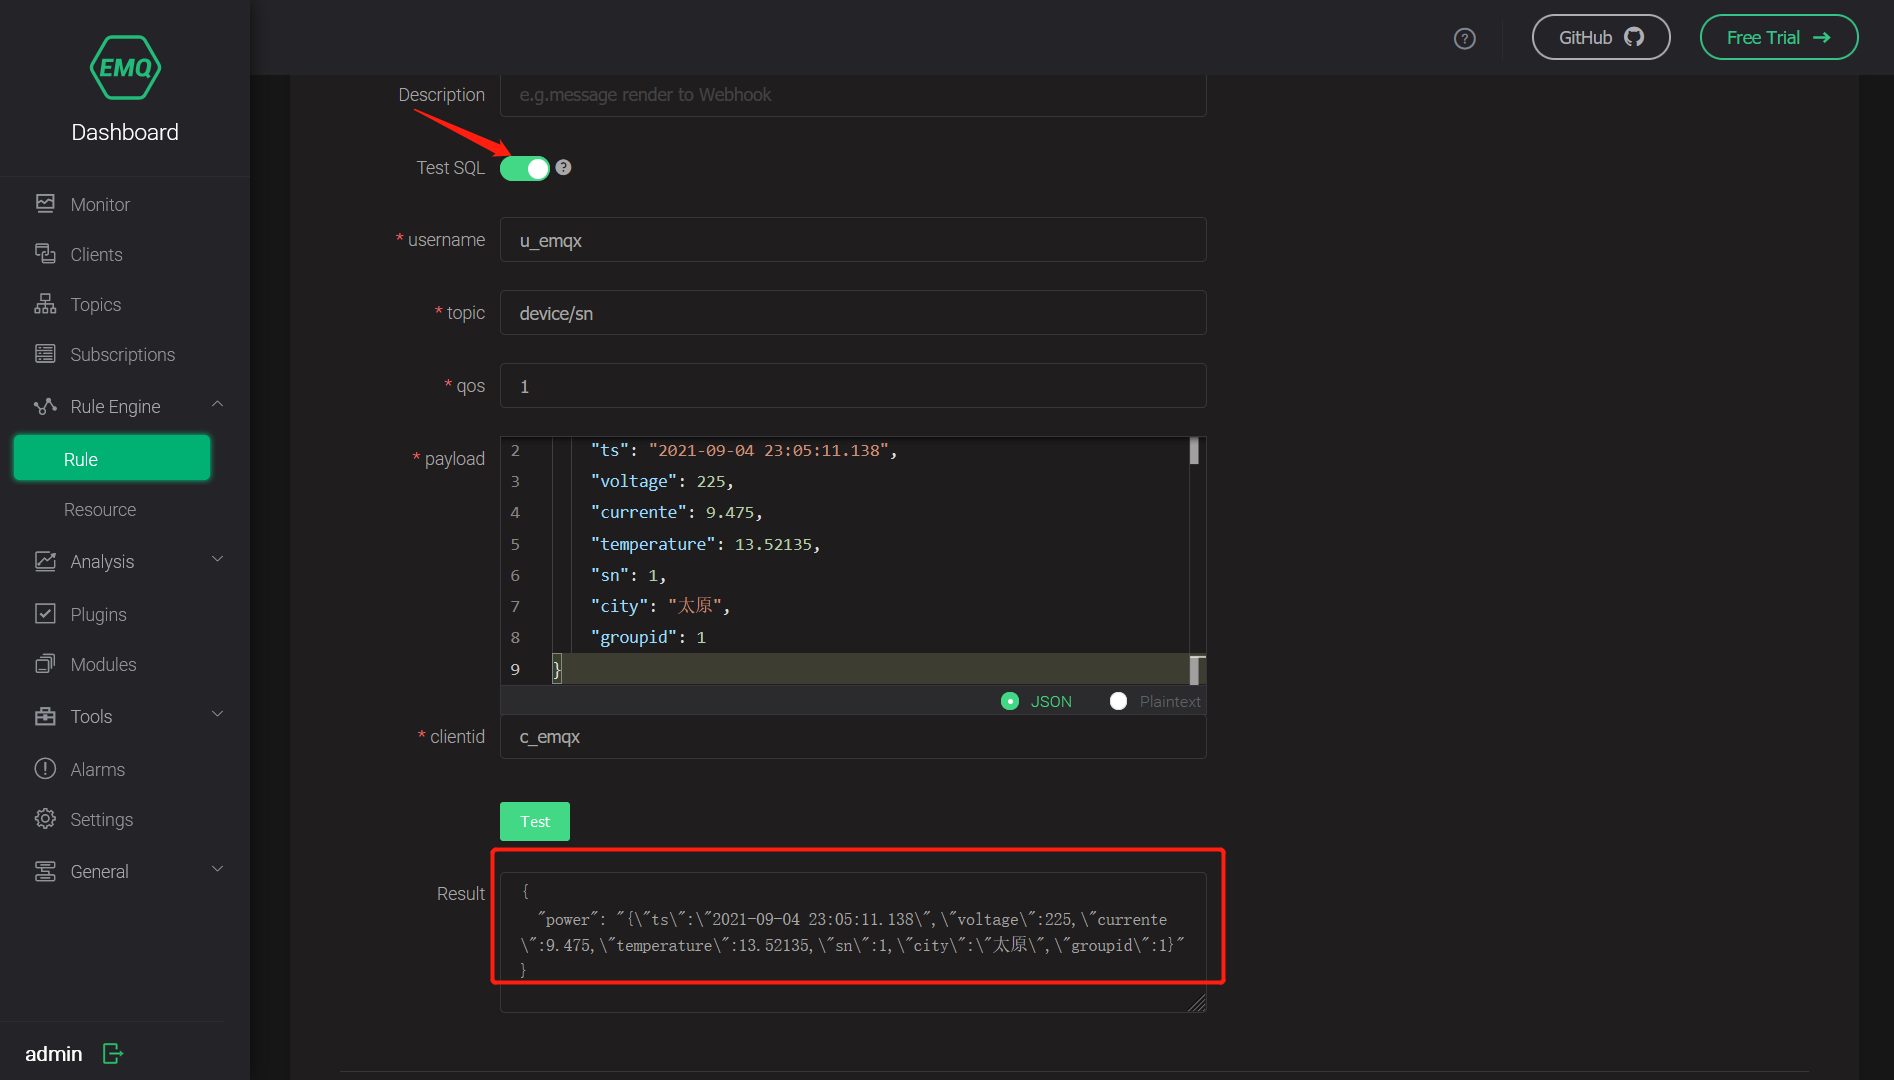Click the logout icon beside admin

point(113,1053)
